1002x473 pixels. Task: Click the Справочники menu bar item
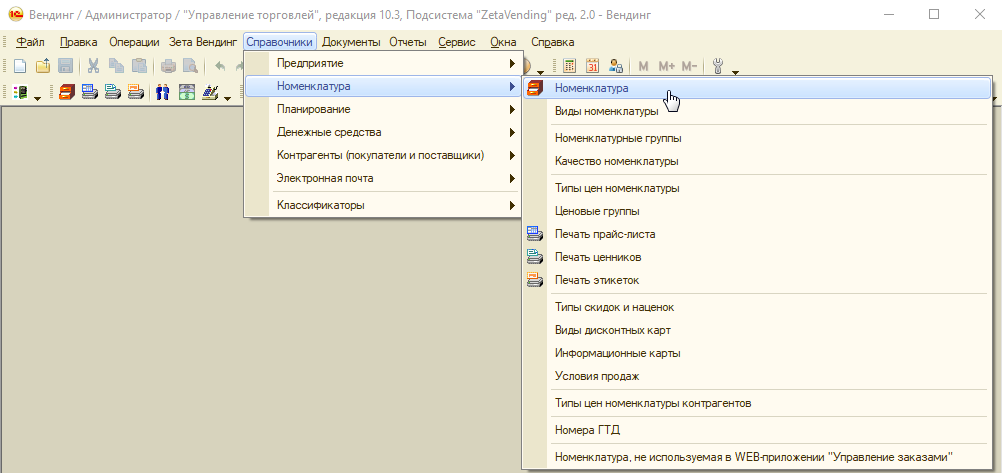tap(280, 42)
